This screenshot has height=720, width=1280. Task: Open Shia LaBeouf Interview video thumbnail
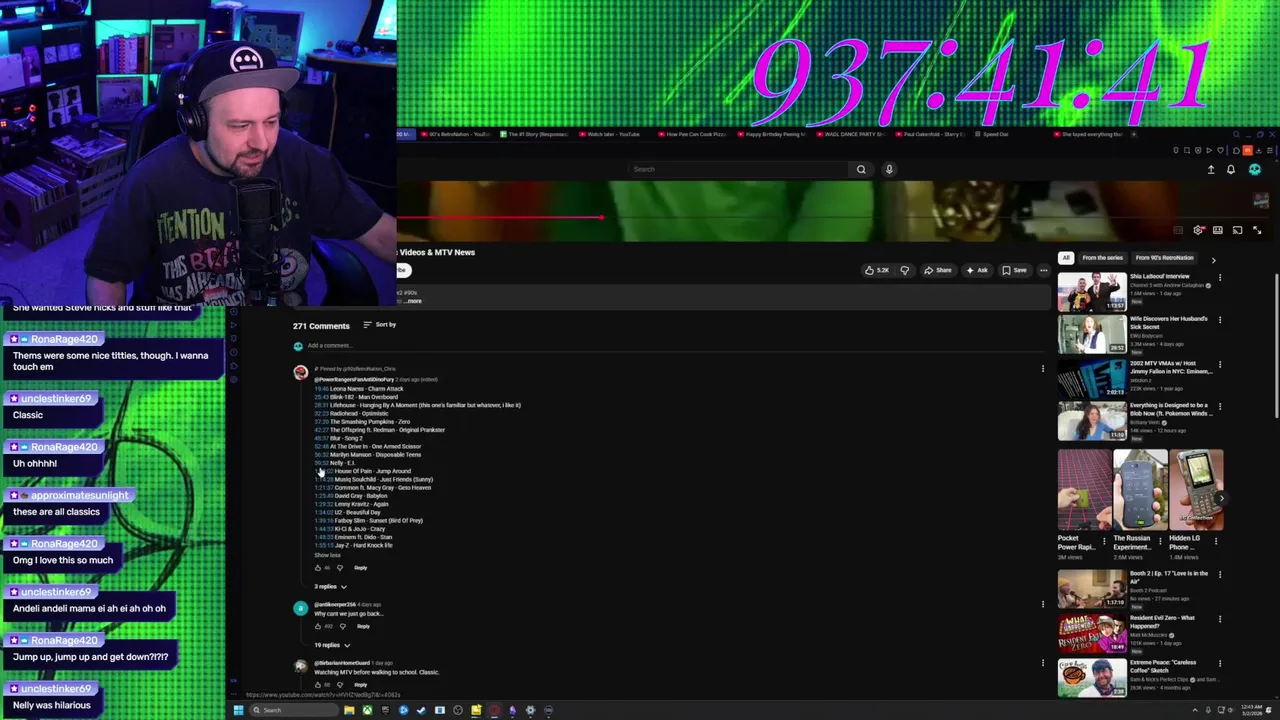(1092, 292)
